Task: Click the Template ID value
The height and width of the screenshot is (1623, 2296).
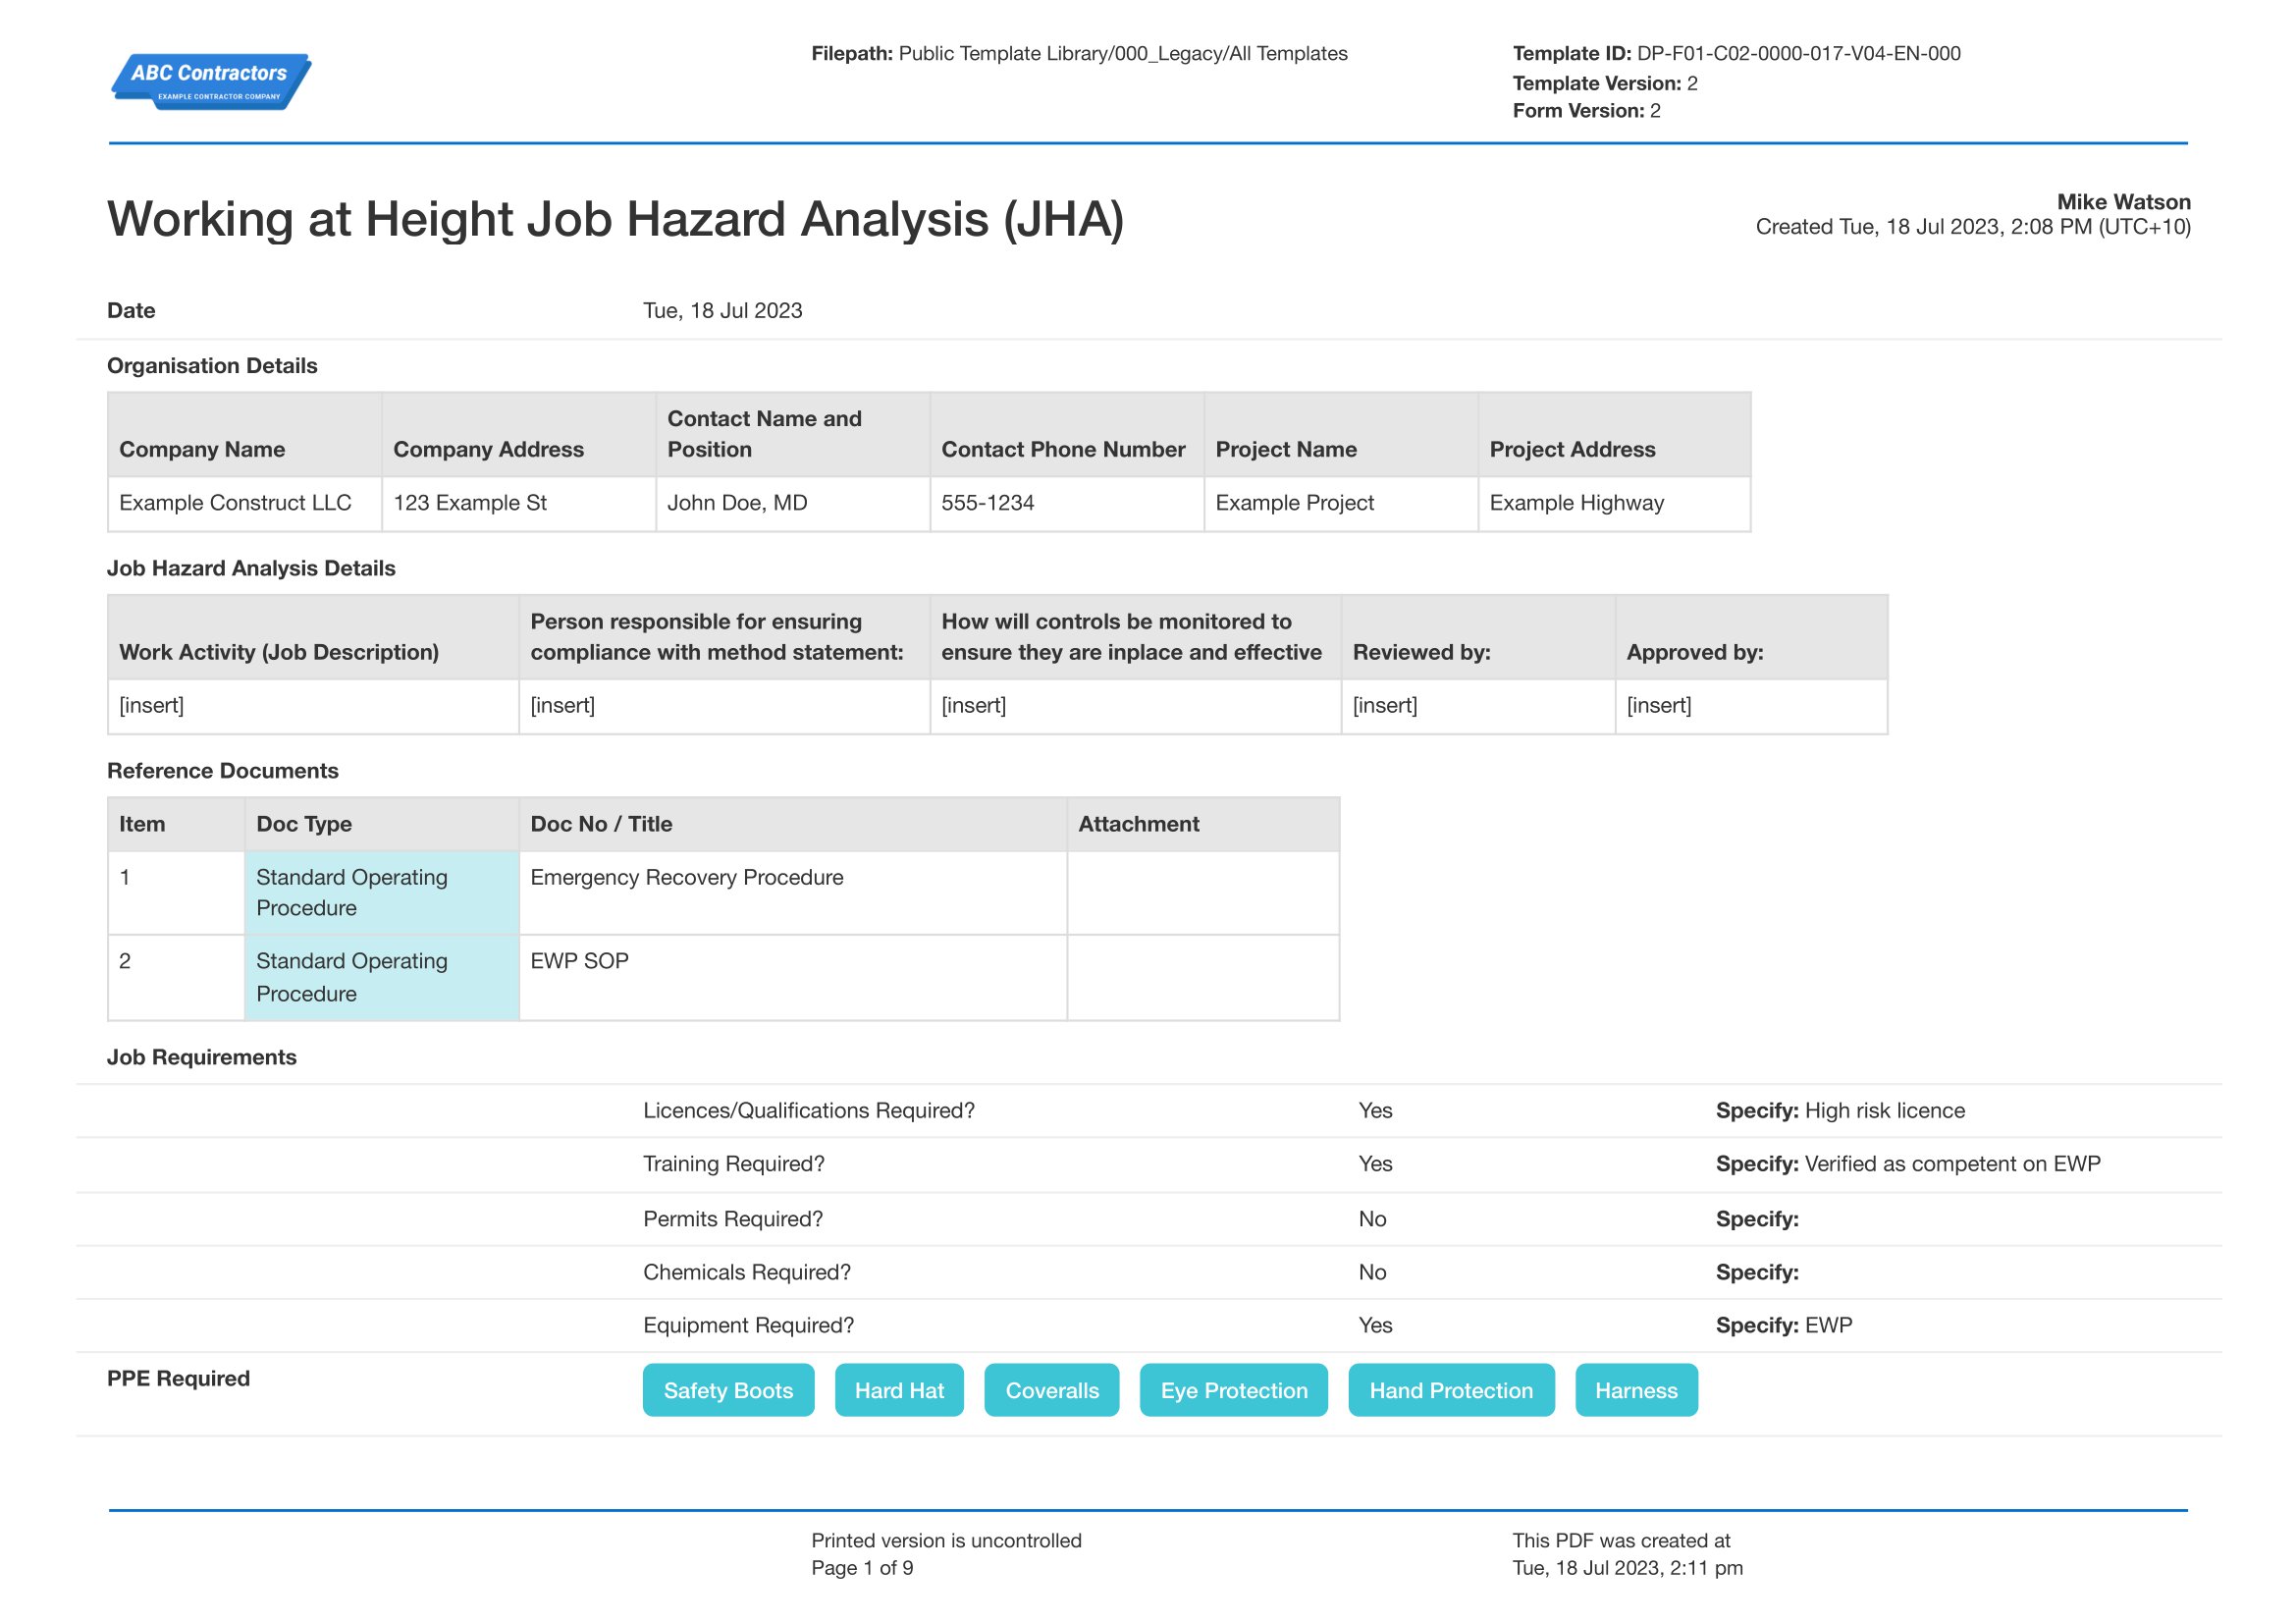Action: [x=1798, y=54]
